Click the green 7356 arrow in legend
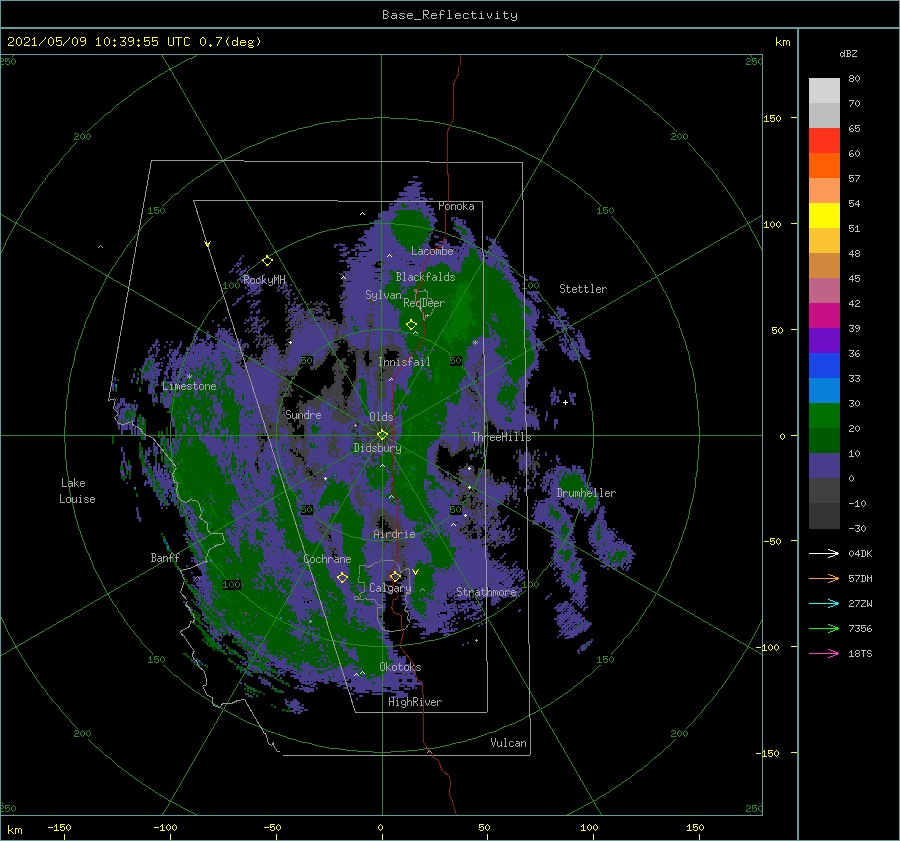The height and width of the screenshot is (841, 900). coord(824,629)
